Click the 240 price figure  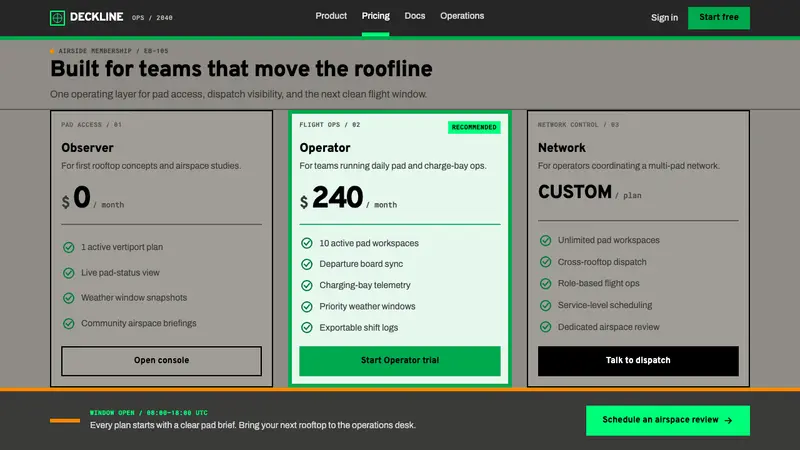(x=338, y=197)
